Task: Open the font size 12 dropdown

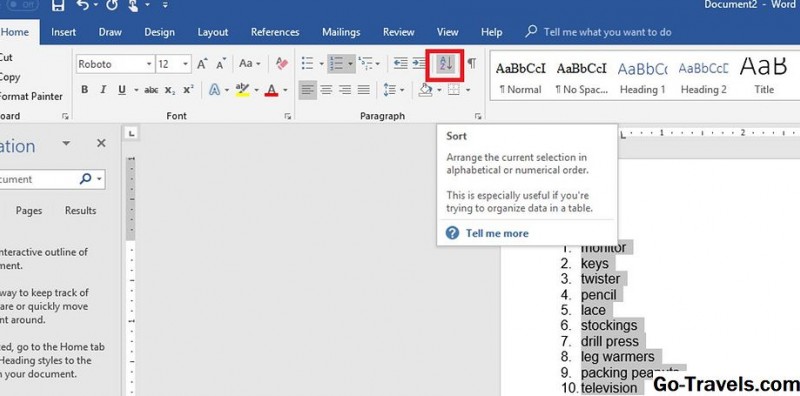Action: tap(186, 64)
